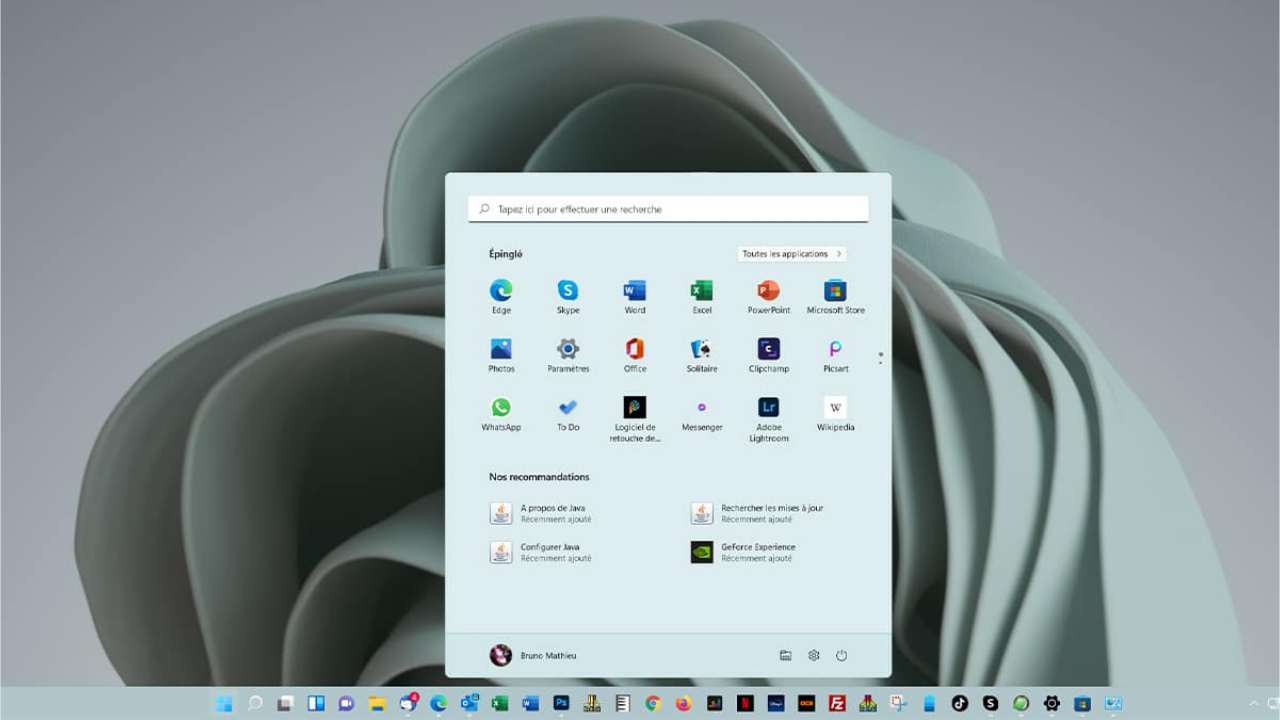The height and width of the screenshot is (720, 1280).
Task: Open settings gear next to power button
Action: 814,655
